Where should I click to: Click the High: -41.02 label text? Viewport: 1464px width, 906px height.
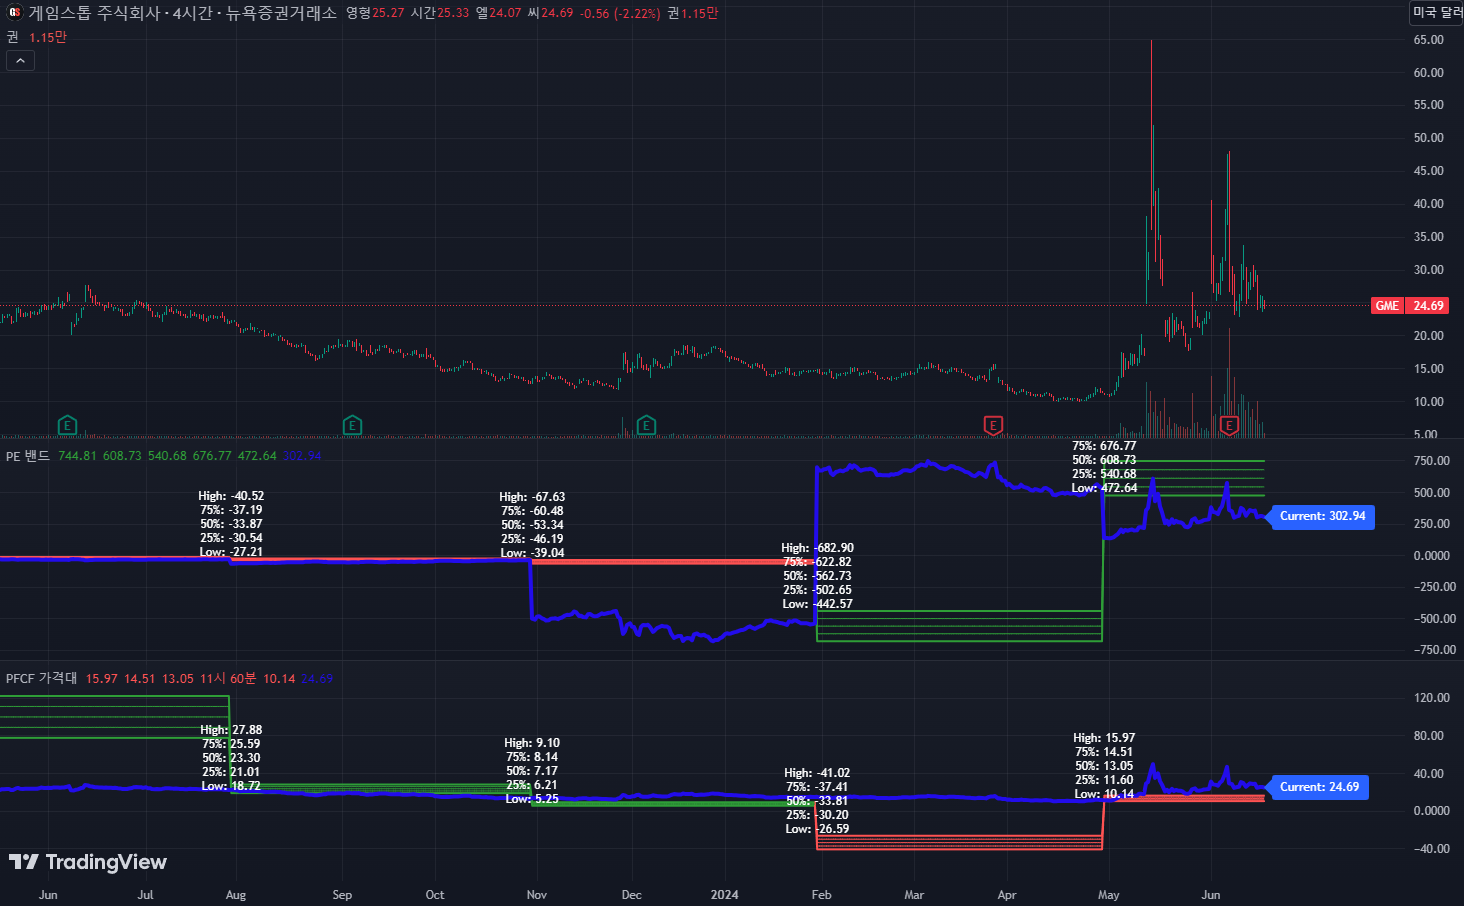click(x=817, y=773)
